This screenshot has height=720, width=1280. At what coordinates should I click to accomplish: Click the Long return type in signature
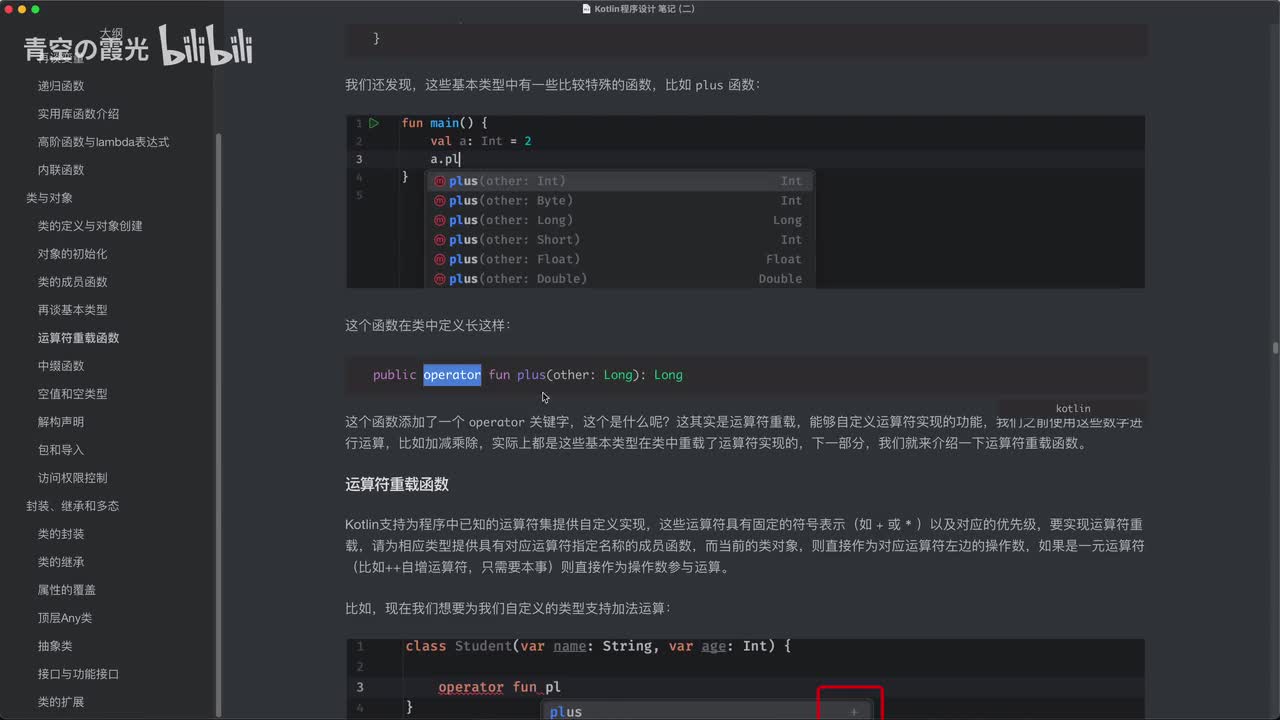coord(668,375)
